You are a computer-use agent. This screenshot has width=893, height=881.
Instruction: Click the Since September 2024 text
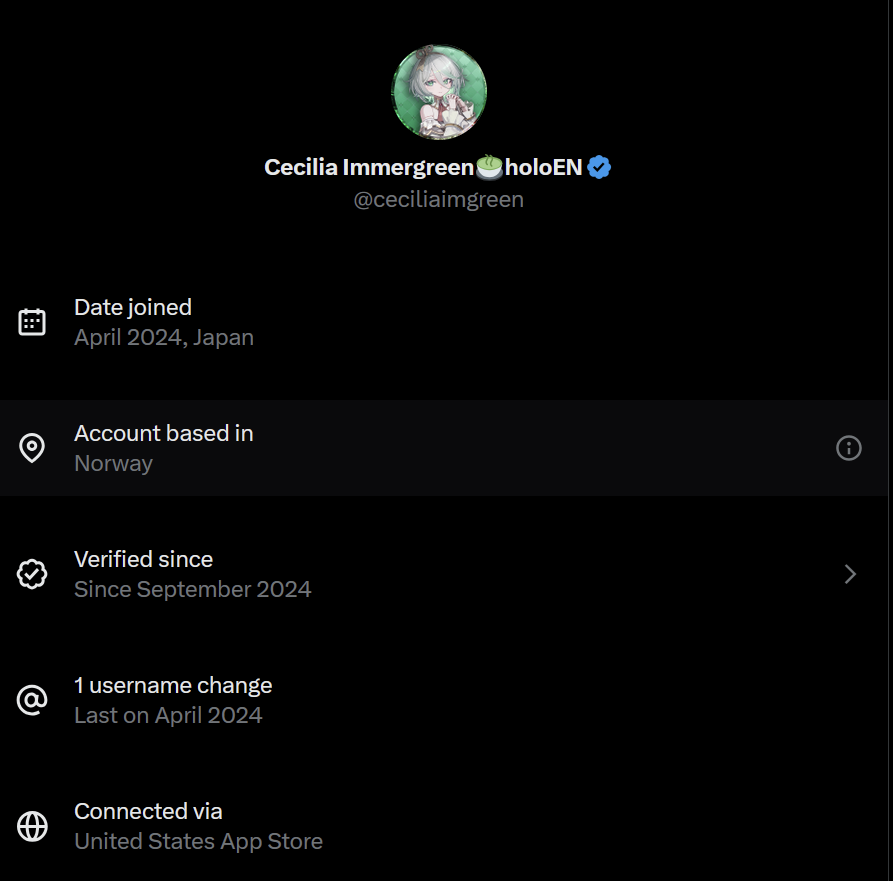point(193,589)
